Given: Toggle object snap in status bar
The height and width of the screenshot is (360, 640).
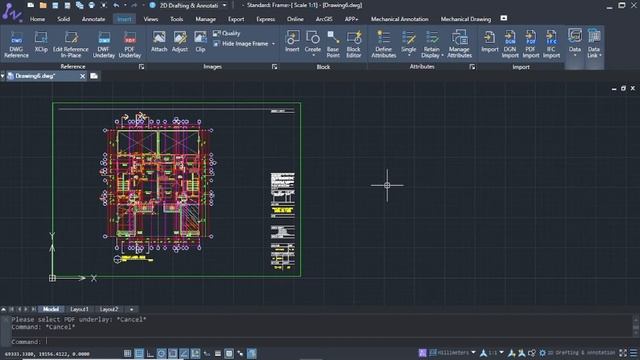Looking at the screenshot, I should coord(173,353).
